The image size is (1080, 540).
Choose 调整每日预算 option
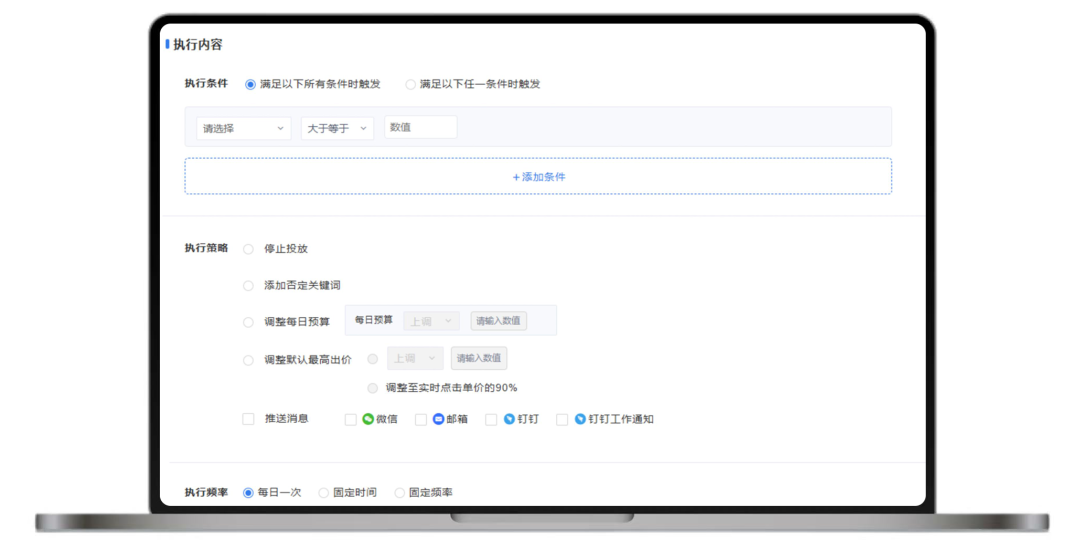coord(249,322)
